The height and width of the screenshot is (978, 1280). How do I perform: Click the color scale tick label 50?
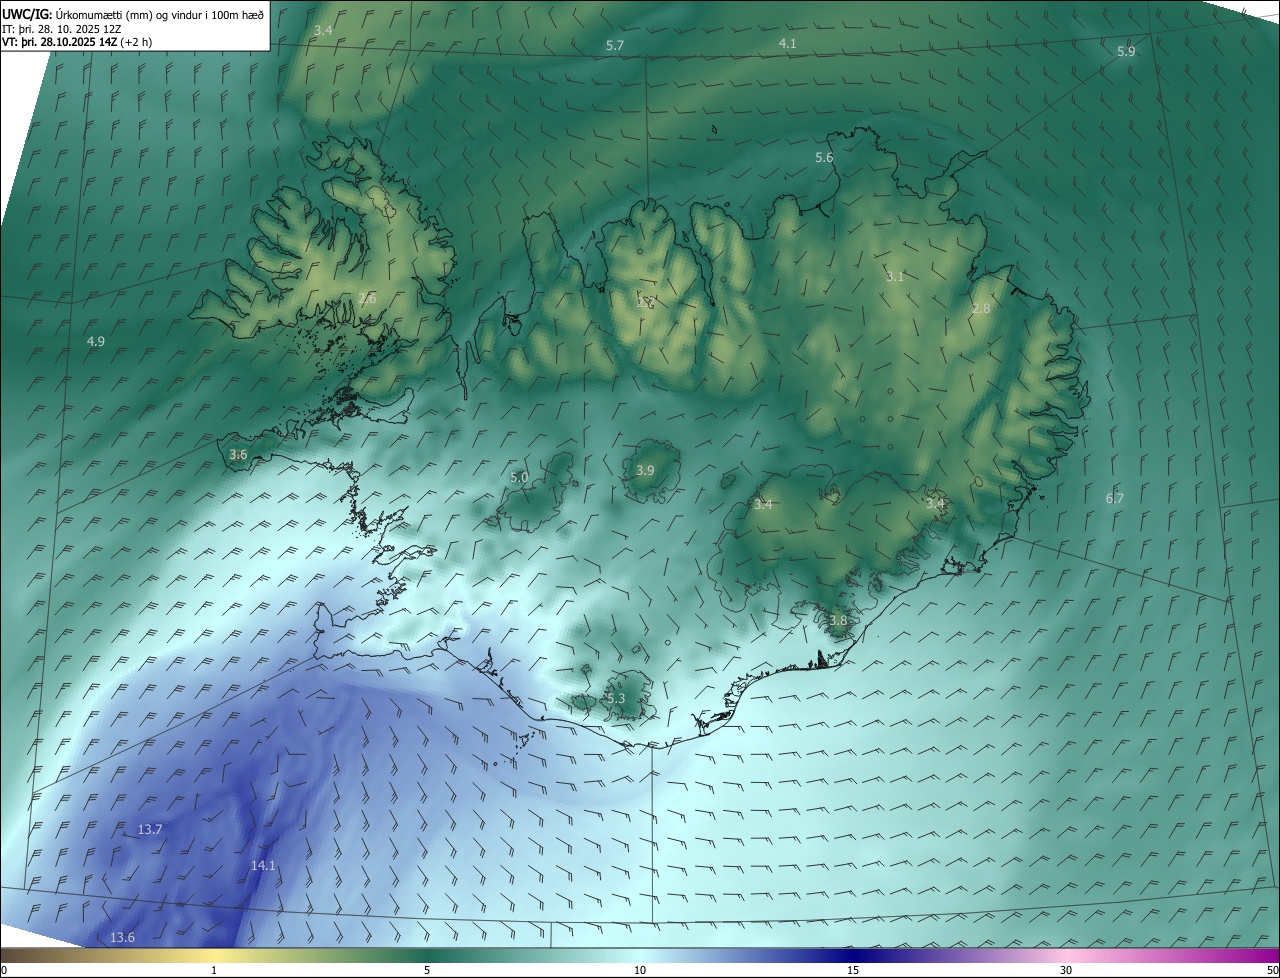(1272, 971)
